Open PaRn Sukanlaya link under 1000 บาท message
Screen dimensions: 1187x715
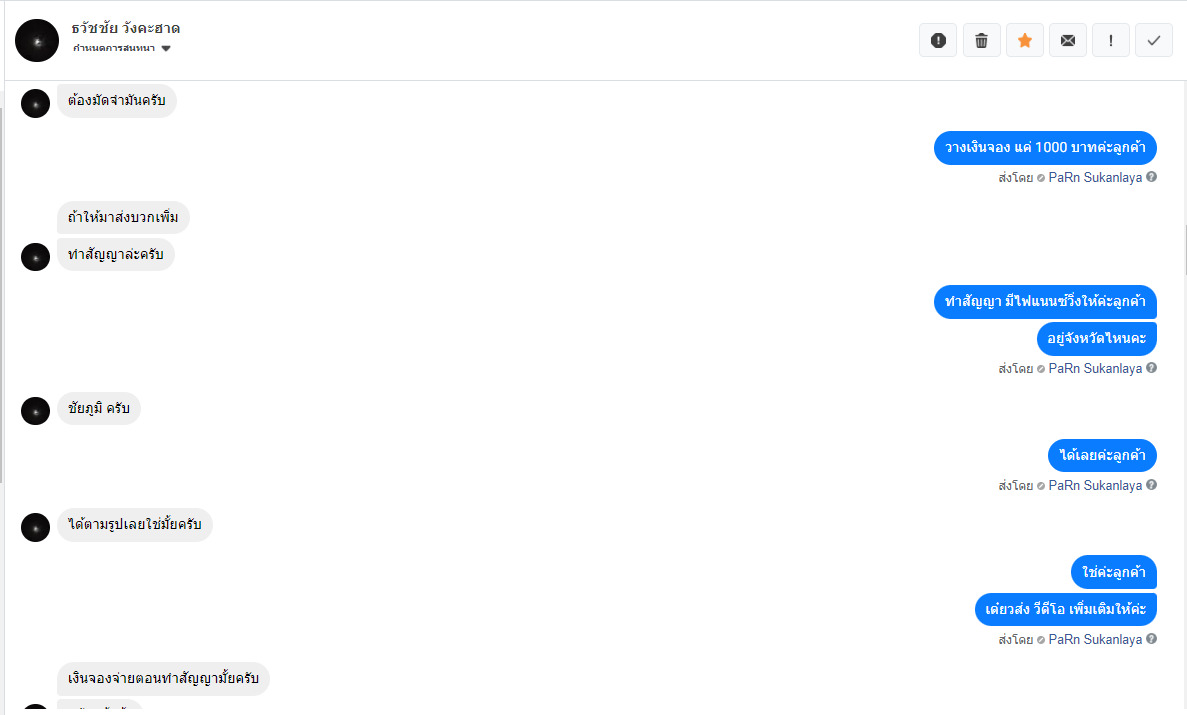[x=1095, y=178]
